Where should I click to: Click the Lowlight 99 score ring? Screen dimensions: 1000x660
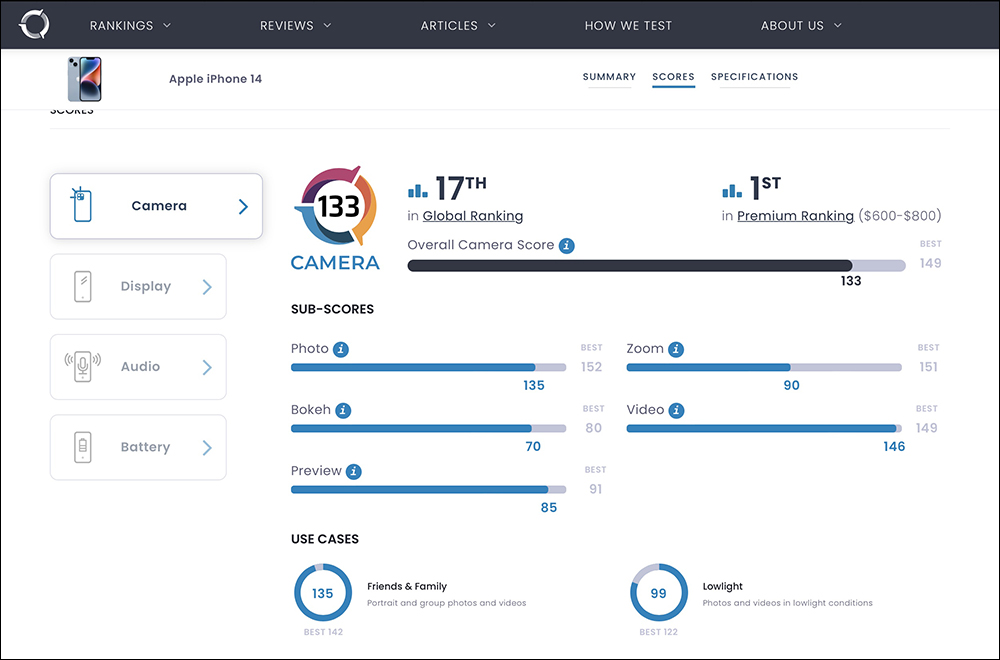[x=659, y=592]
